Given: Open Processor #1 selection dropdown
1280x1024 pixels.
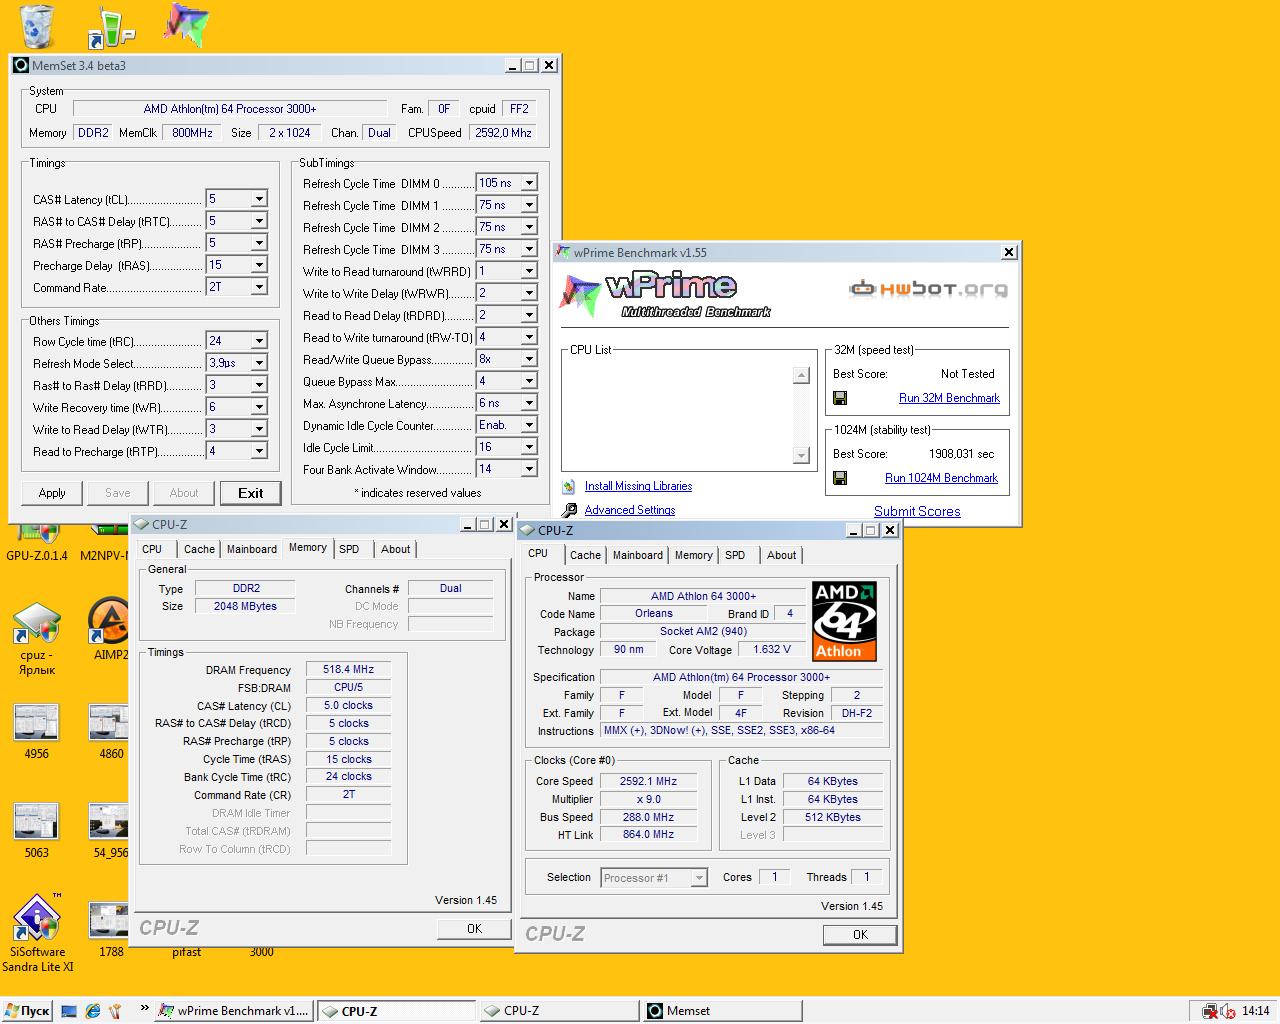Looking at the screenshot, I should pyautogui.click(x=699, y=878).
